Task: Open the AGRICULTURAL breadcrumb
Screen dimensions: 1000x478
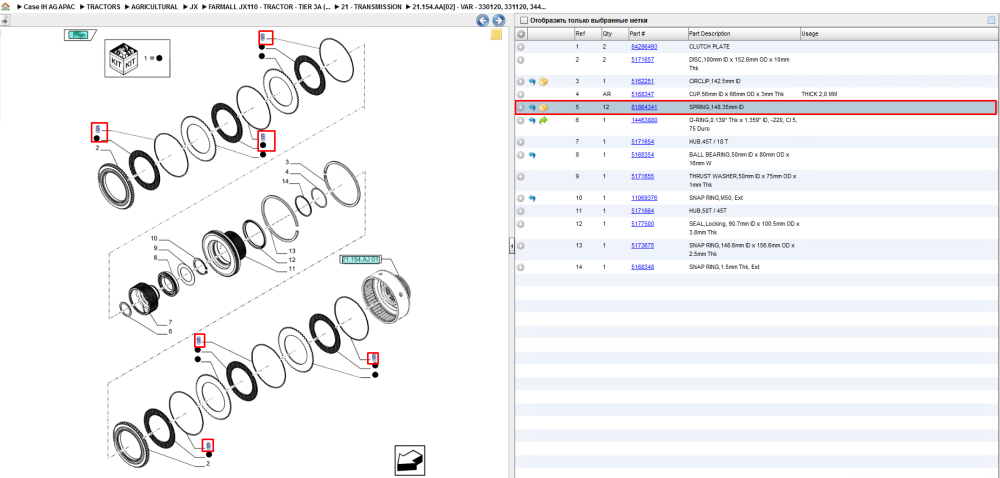Action: pos(154,6)
